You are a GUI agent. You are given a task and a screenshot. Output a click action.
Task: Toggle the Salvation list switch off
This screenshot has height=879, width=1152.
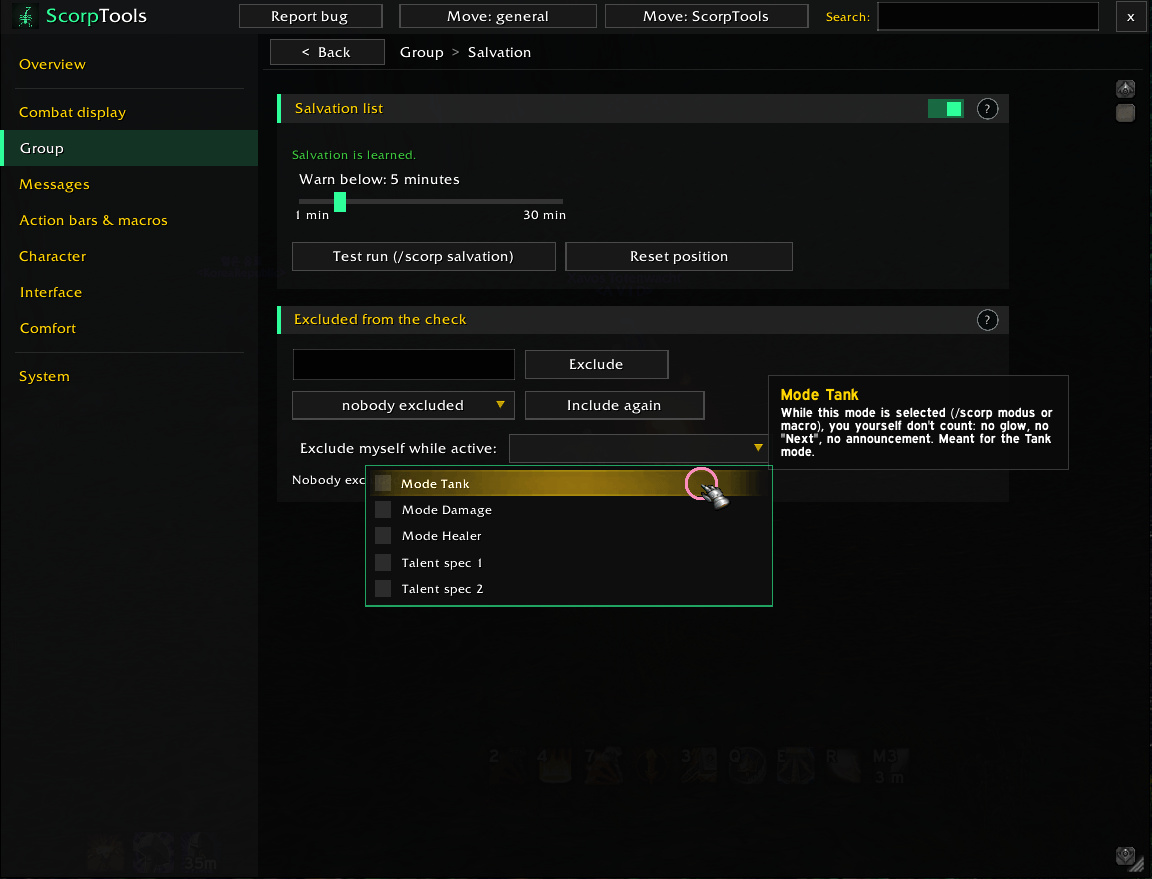[946, 109]
